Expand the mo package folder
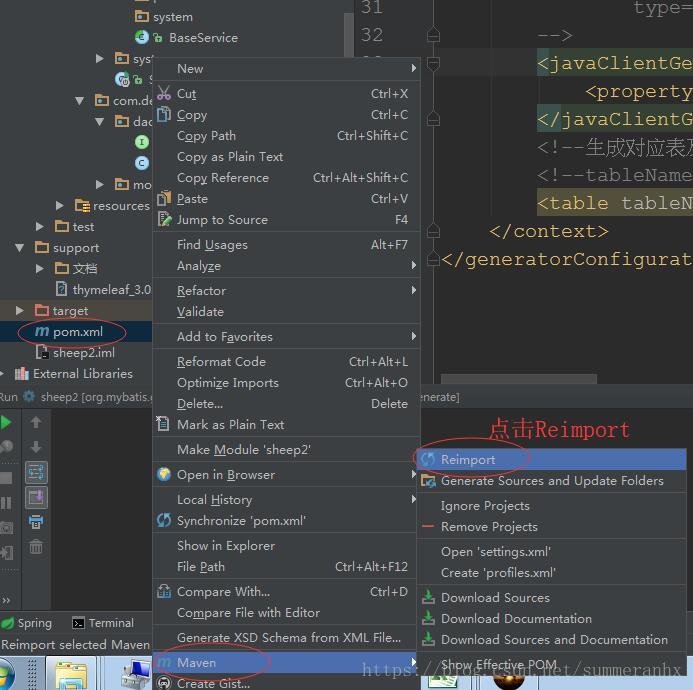693x690 pixels. pyautogui.click(x=100, y=184)
